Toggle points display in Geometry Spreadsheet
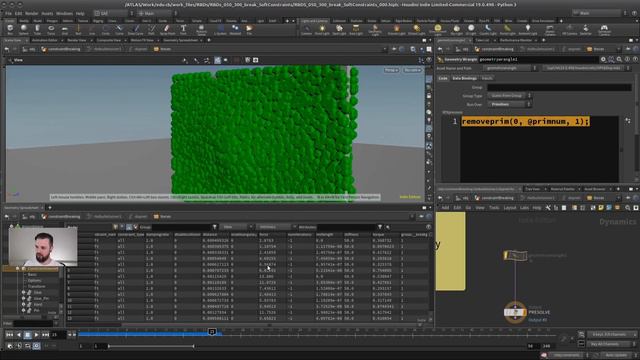The image size is (640, 360). pos(116,227)
